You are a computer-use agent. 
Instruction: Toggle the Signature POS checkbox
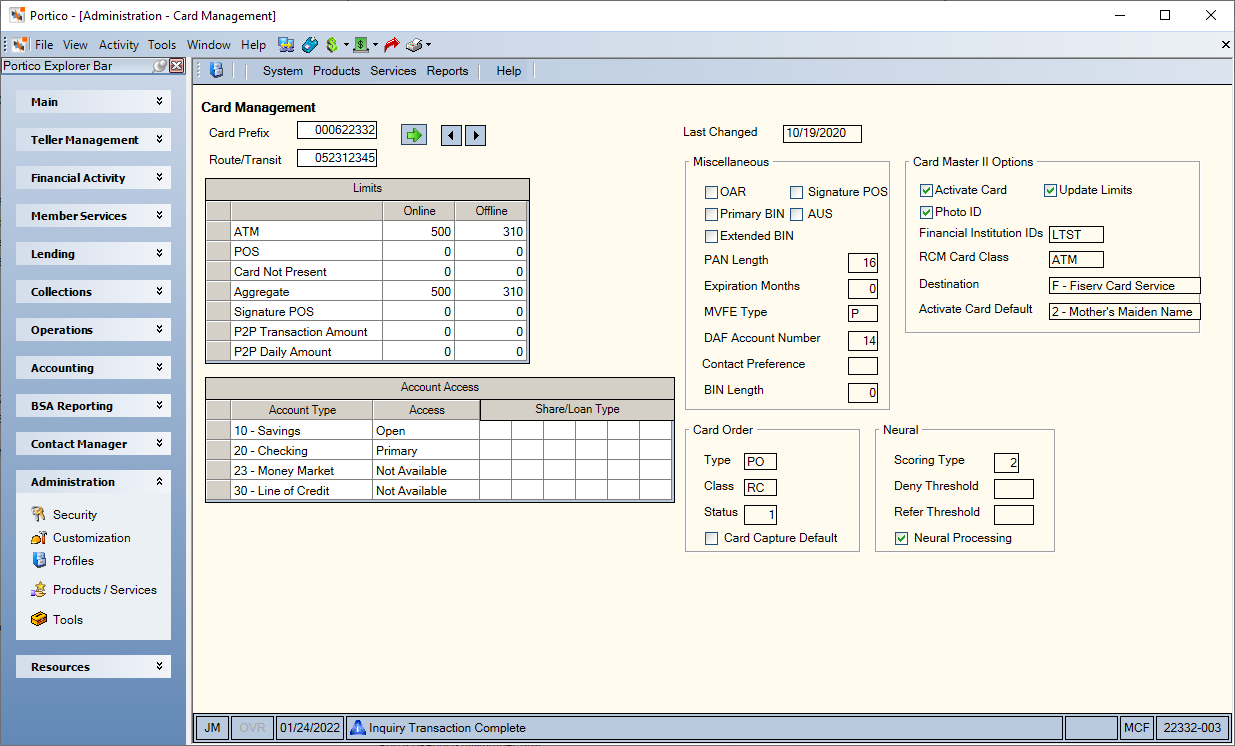coord(797,192)
